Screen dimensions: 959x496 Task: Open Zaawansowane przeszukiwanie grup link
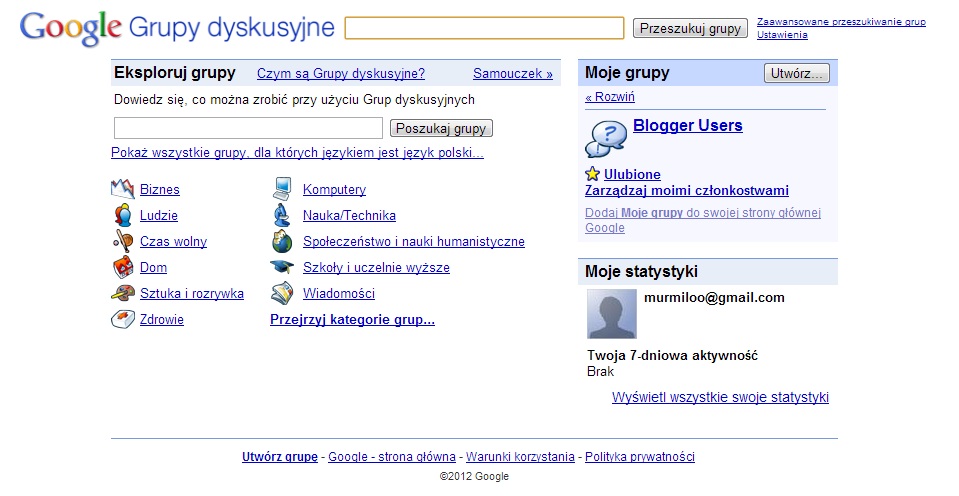841,21
